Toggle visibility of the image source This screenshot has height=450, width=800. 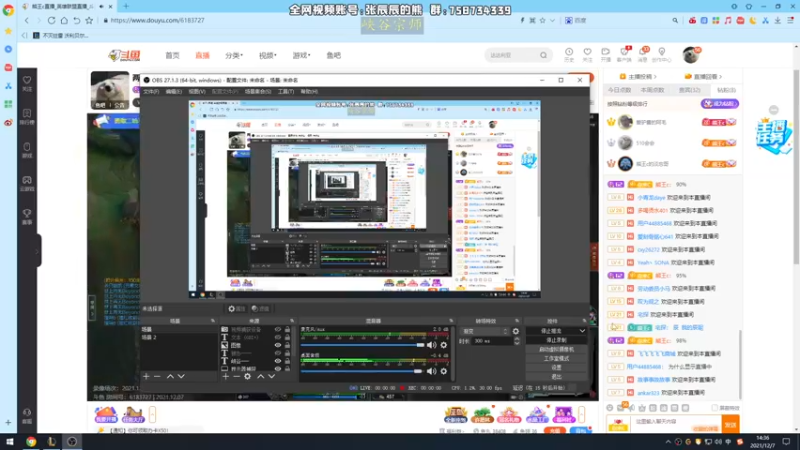(278, 345)
